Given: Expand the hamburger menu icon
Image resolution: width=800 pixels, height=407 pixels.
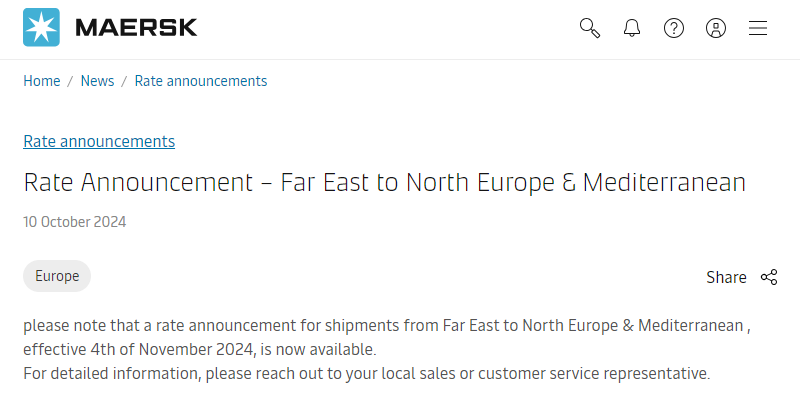Looking at the screenshot, I should click(758, 28).
